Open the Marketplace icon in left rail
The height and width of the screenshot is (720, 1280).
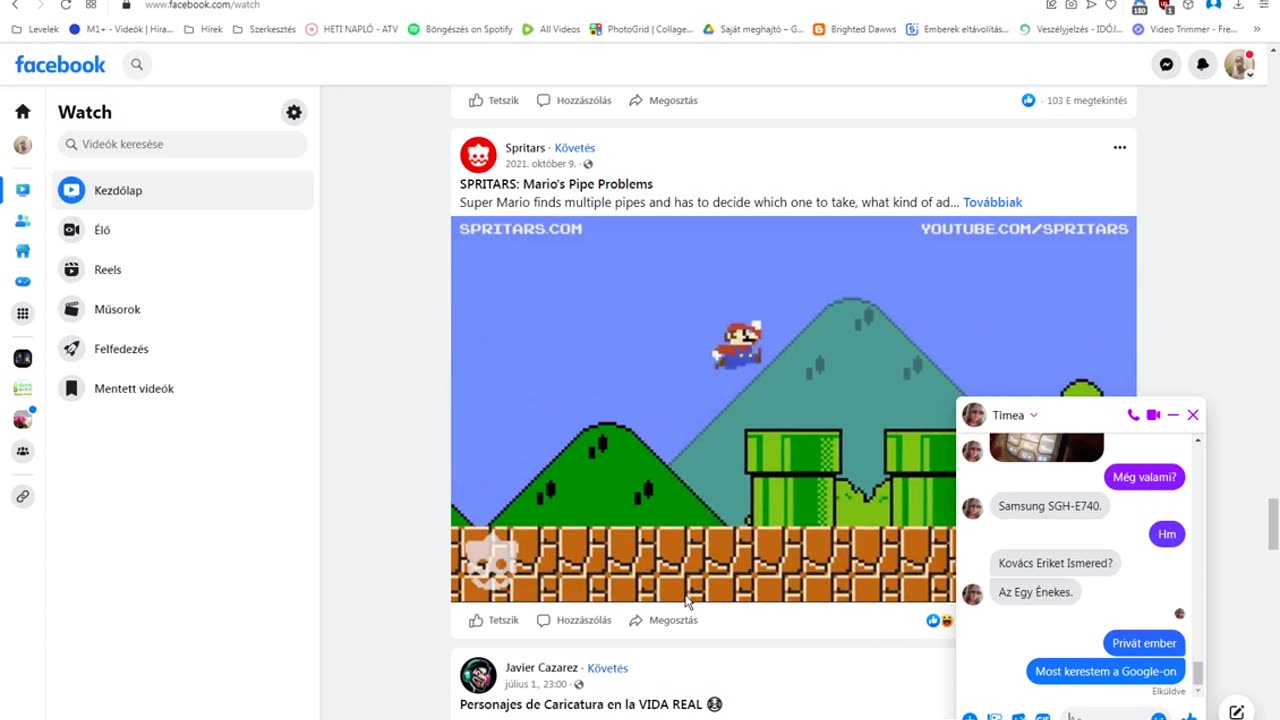tap(23, 251)
